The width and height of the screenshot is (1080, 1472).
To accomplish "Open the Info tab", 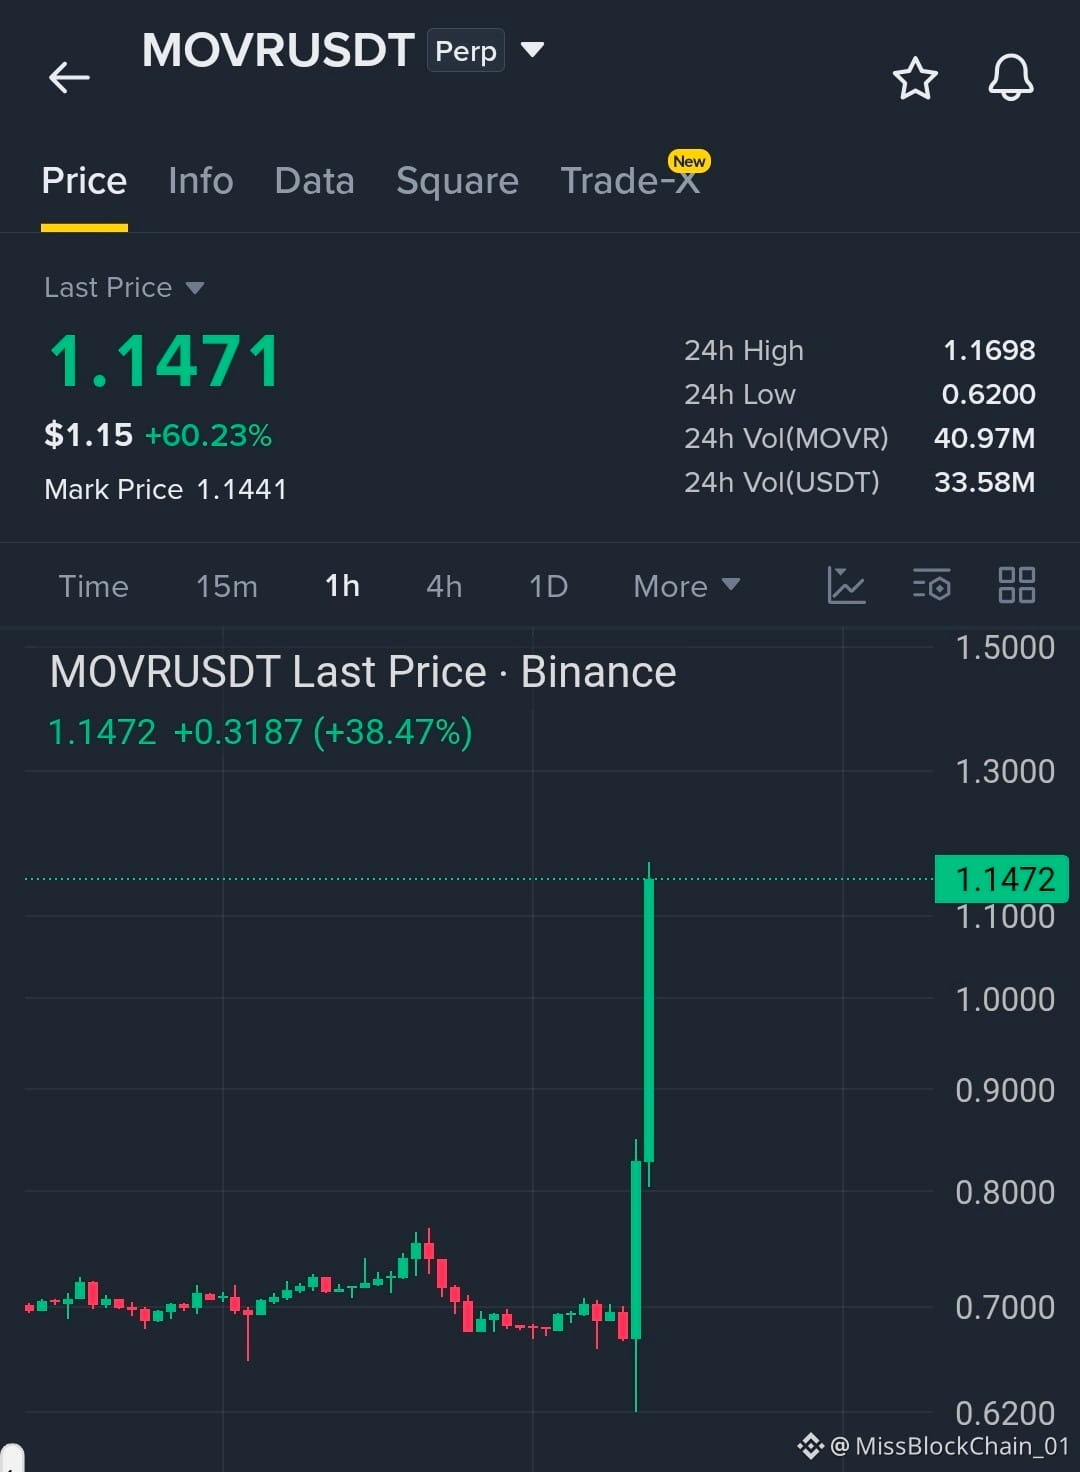I will coord(201,181).
